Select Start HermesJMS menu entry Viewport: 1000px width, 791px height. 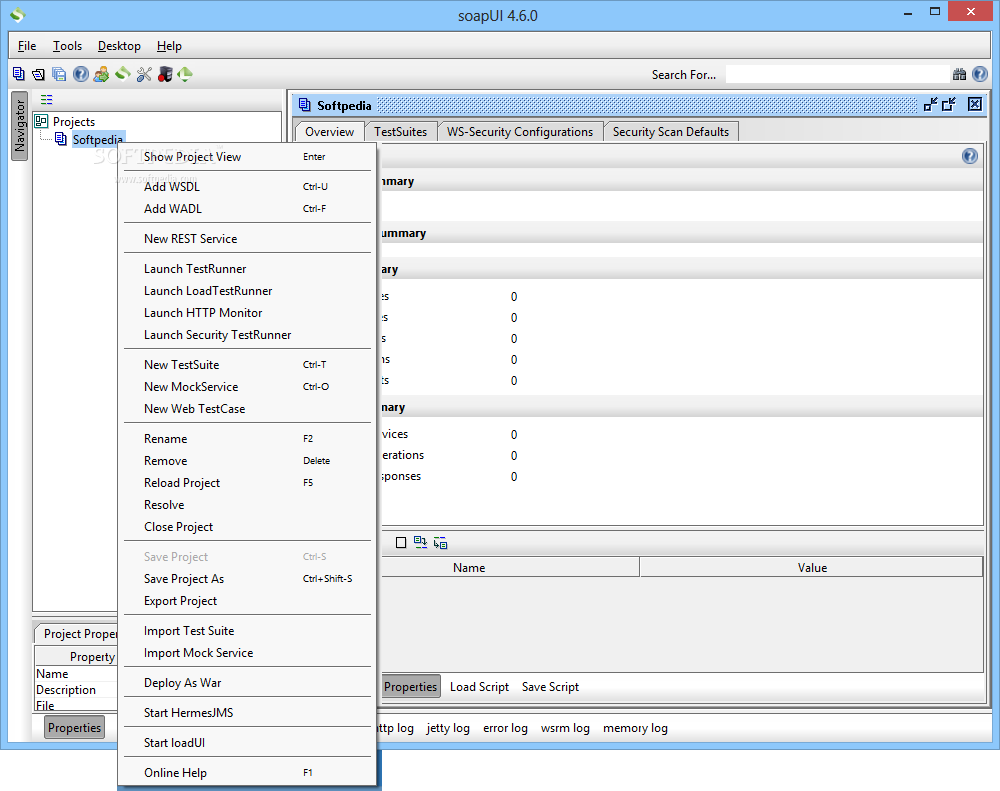[x=247, y=713]
